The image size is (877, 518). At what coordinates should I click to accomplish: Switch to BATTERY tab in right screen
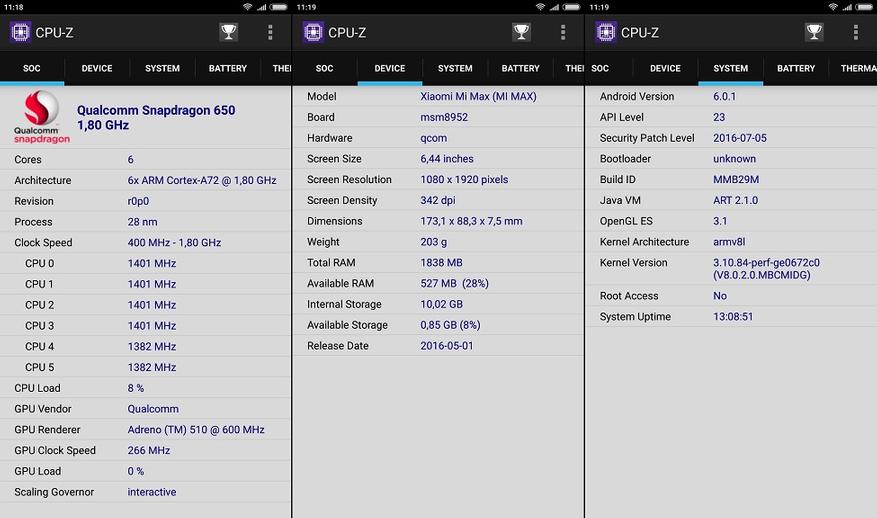click(796, 68)
